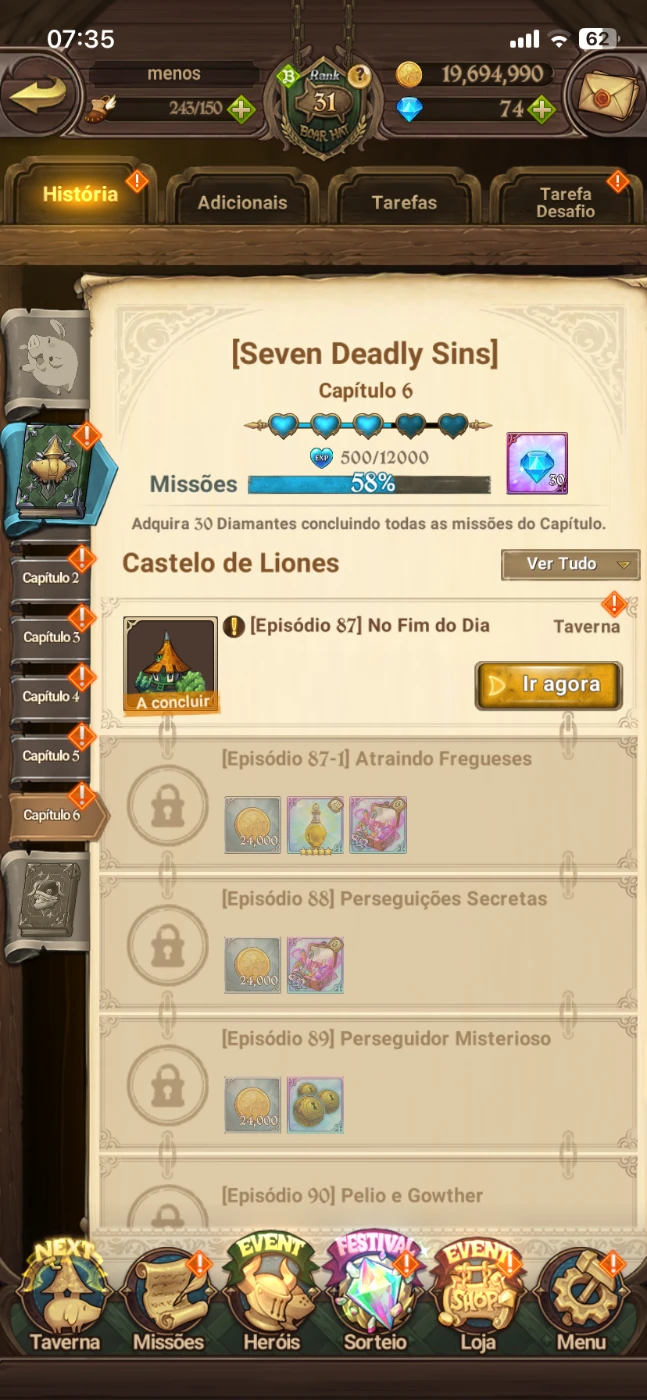Open the Menu gear icon
Screen dimensions: 647x1400
click(582, 1298)
